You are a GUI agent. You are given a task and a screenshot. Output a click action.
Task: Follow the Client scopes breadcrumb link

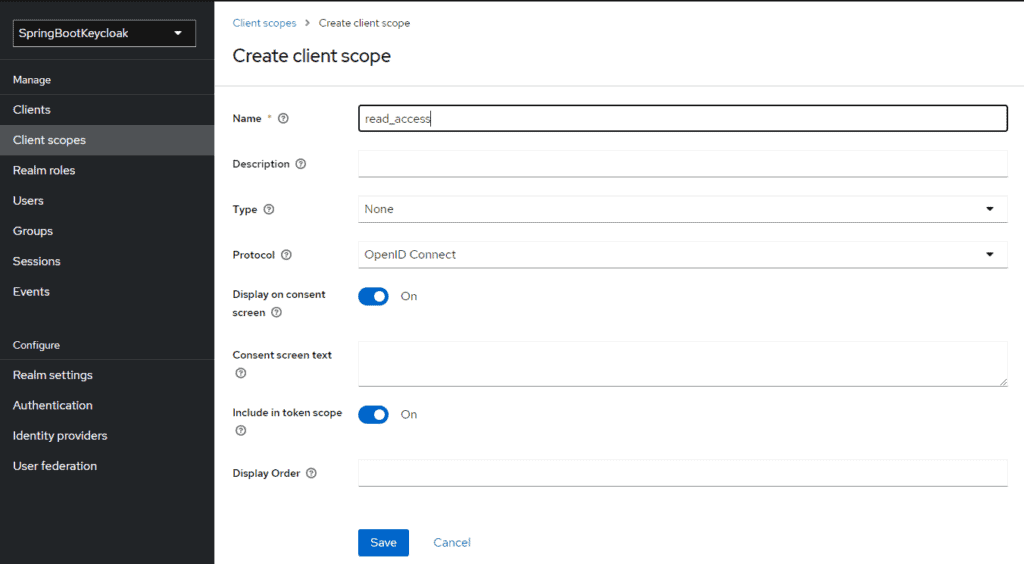click(264, 23)
